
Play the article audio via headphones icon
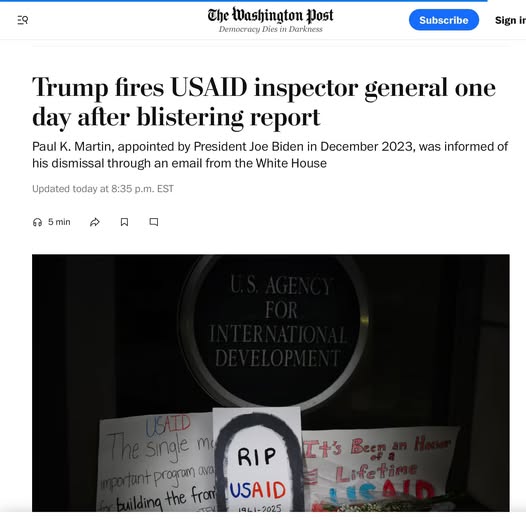pyautogui.click(x=37, y=222)
